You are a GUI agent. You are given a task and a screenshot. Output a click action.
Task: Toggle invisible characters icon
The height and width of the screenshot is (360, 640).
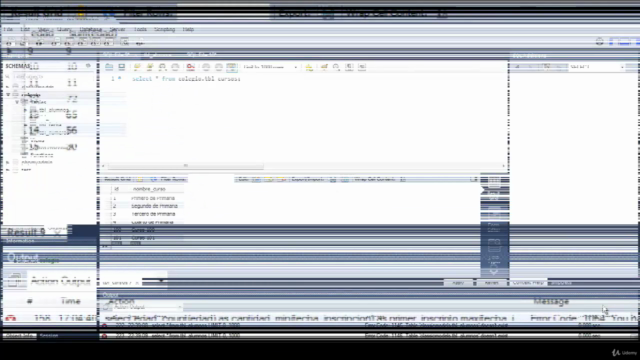click(x=349, y=67)
